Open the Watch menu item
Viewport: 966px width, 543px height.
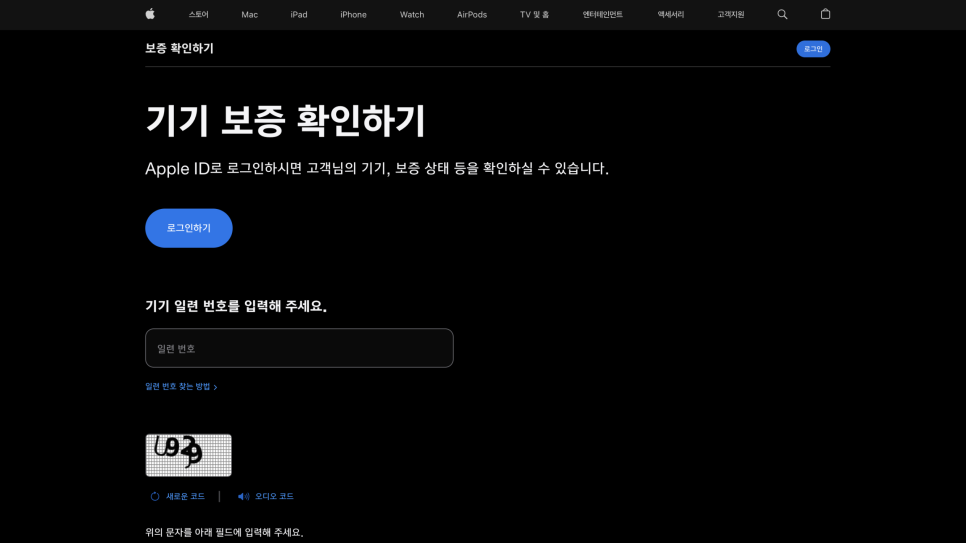pos(412,14)
